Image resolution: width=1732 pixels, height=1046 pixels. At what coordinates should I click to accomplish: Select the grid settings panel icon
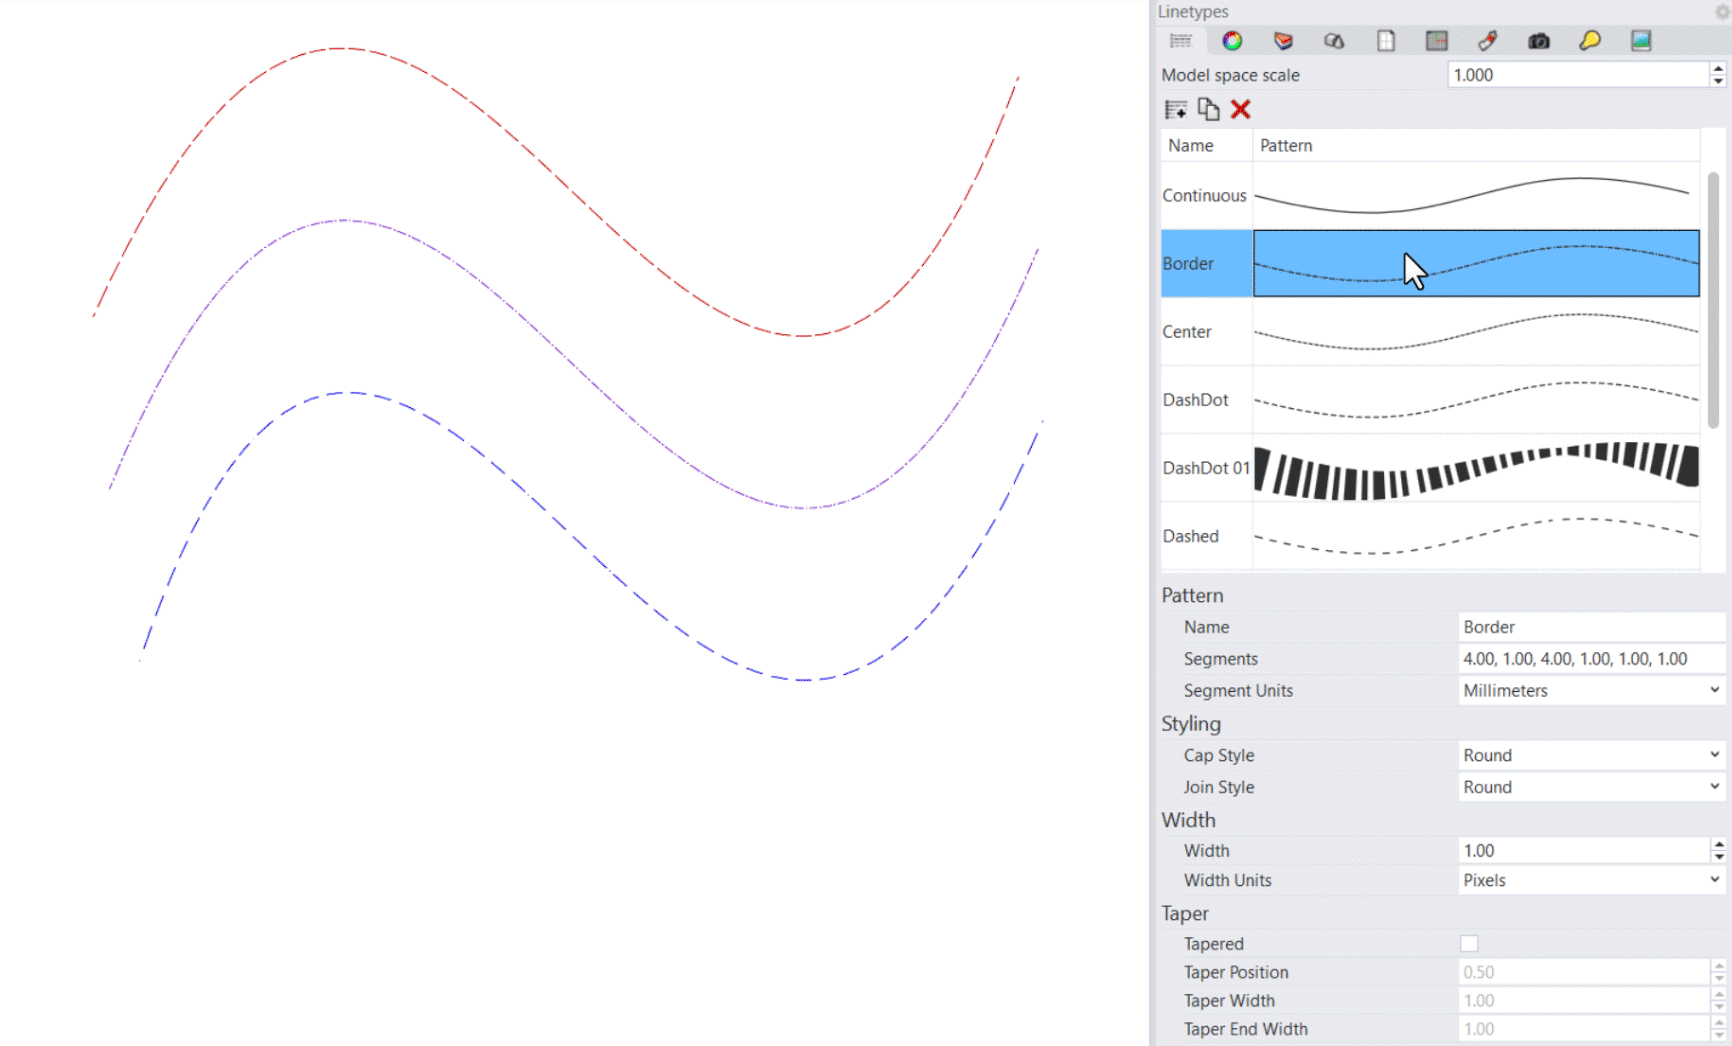pyautogui.click(x=1437, y=40)
